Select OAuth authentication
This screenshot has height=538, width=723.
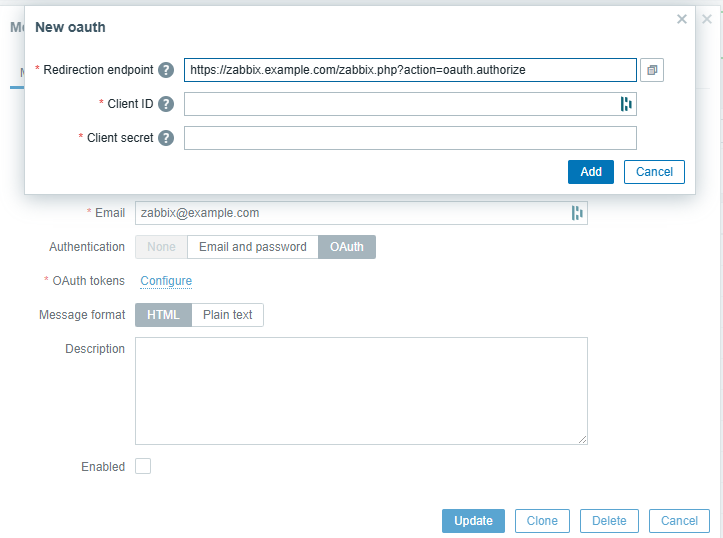pos(347,247)
